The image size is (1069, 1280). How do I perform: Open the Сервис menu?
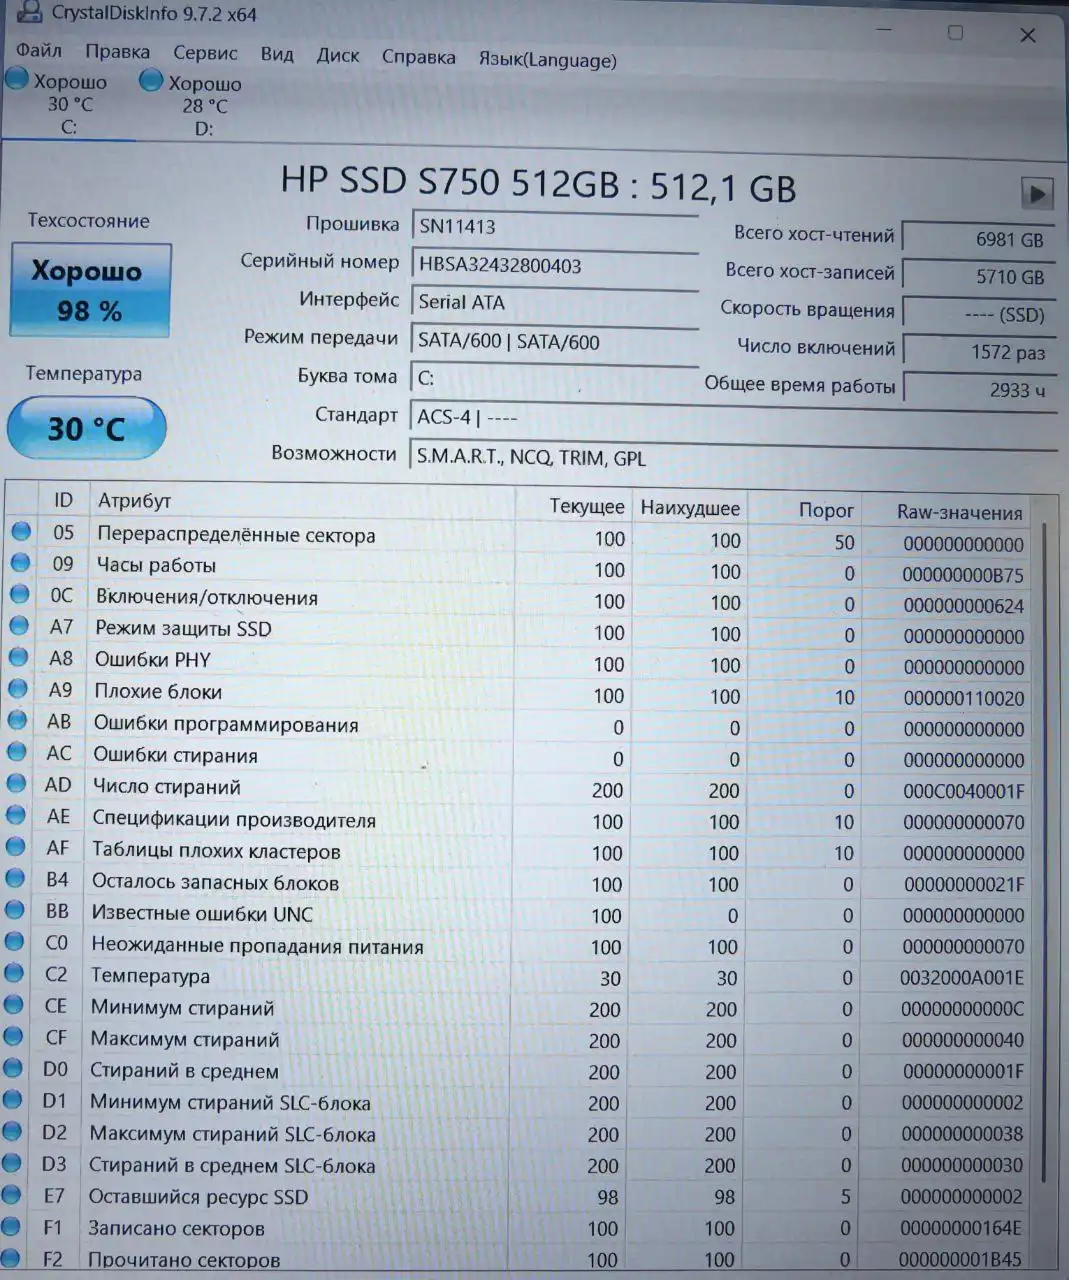click(204, 53)
